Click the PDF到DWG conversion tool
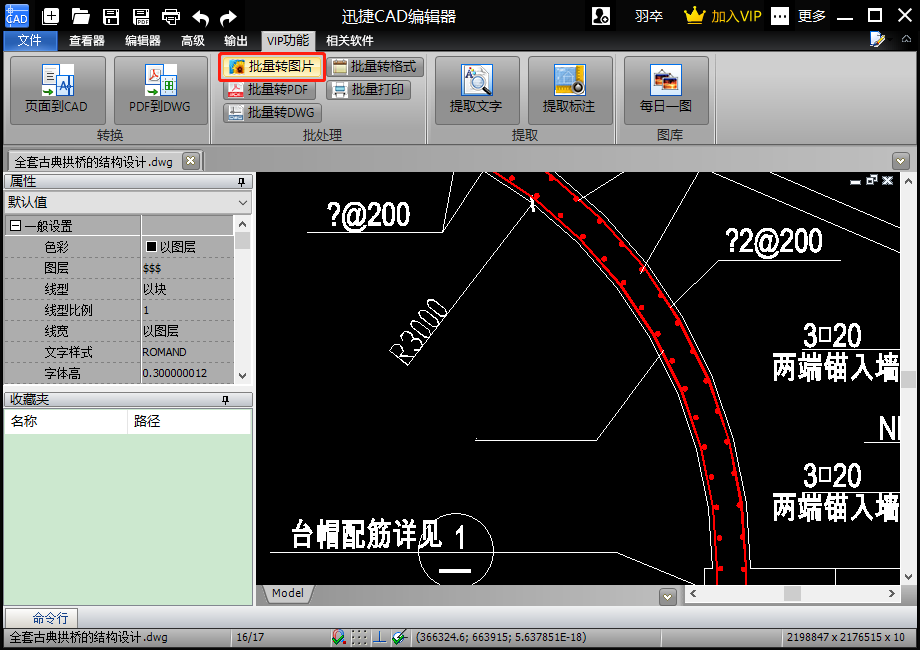The width and height of the screenshot is (920, 650). (160, 90)
